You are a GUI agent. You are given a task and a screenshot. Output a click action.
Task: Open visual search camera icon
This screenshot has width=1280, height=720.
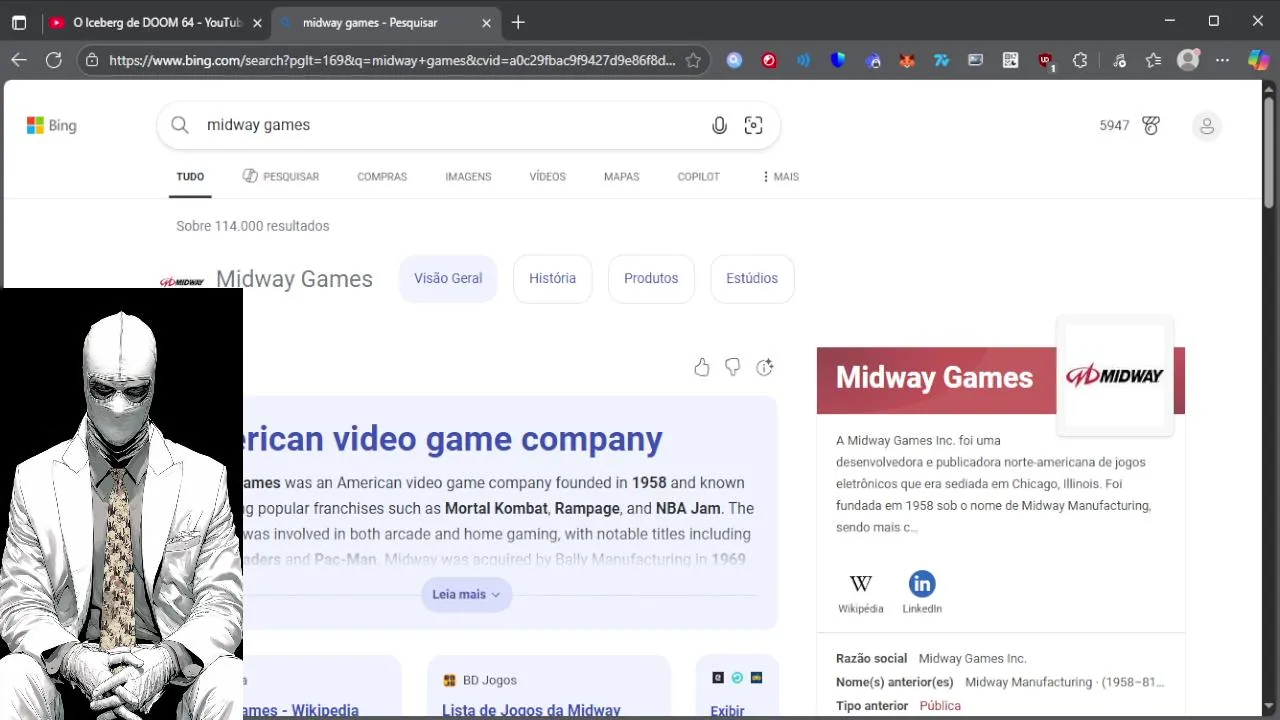[x=753, y=125]
